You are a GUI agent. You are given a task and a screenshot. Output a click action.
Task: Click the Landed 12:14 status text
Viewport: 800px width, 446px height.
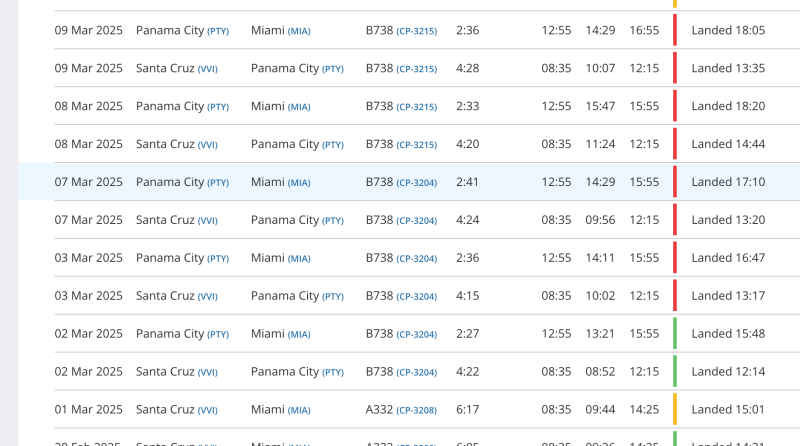tap(728, 372)
